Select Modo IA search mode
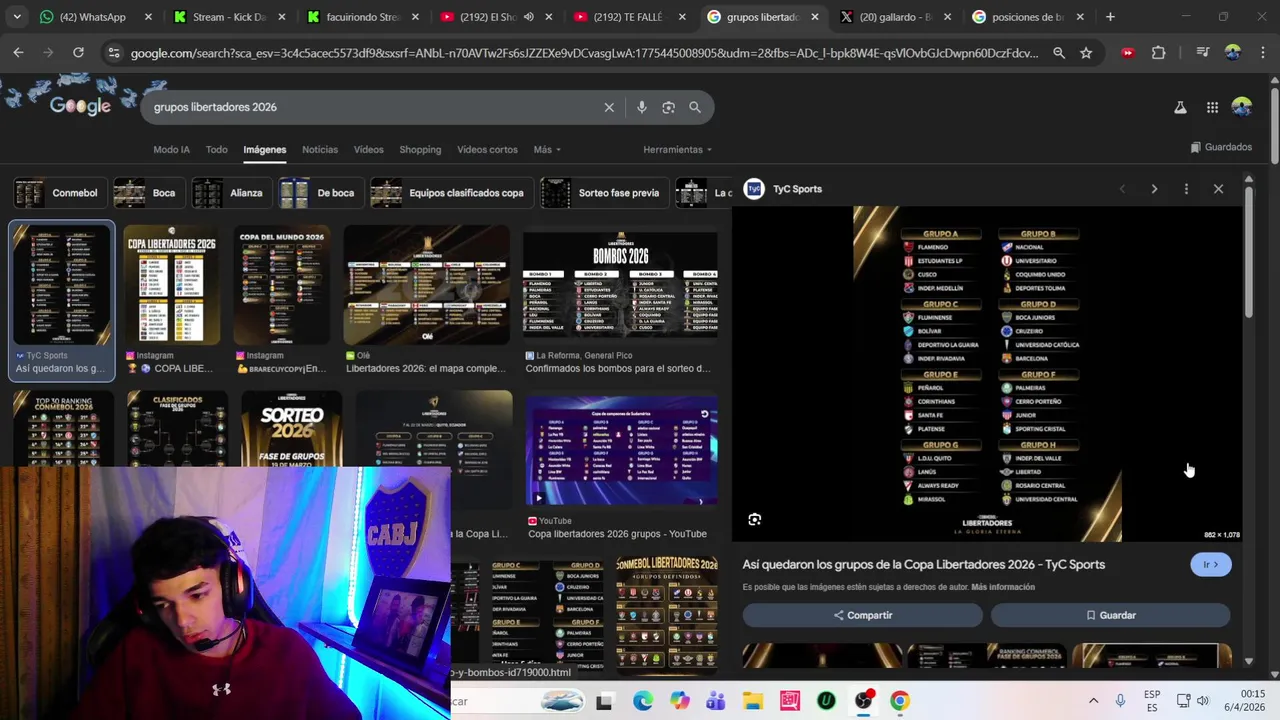Viewport: 1280px width, 720px height. 171,149
